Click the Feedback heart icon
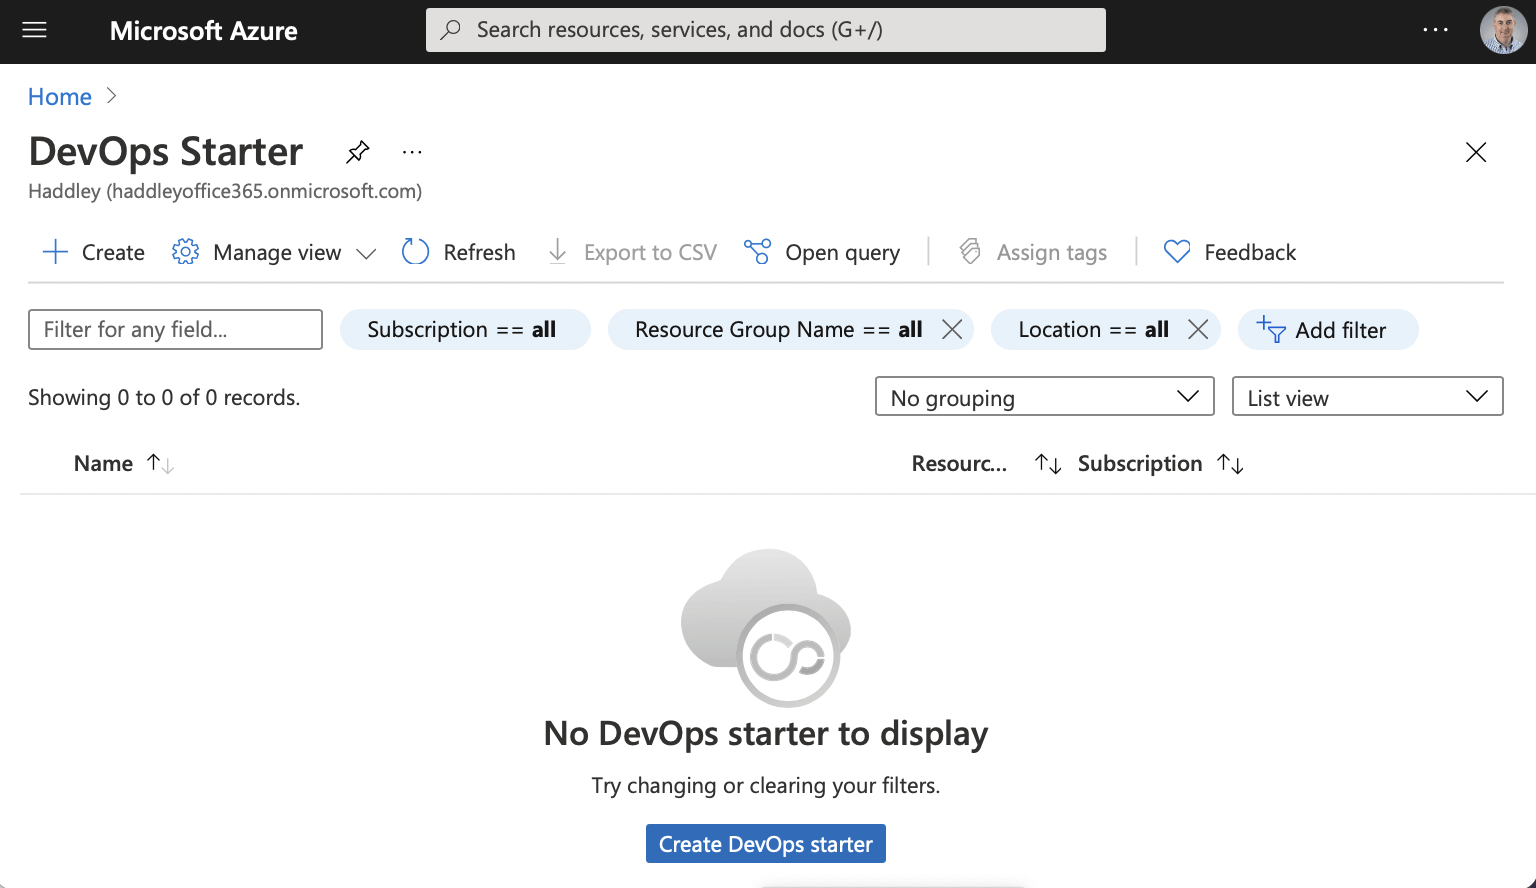The height and width of the screenshot is (888, 1536). pyautogui.click(x=1177, y=252)
